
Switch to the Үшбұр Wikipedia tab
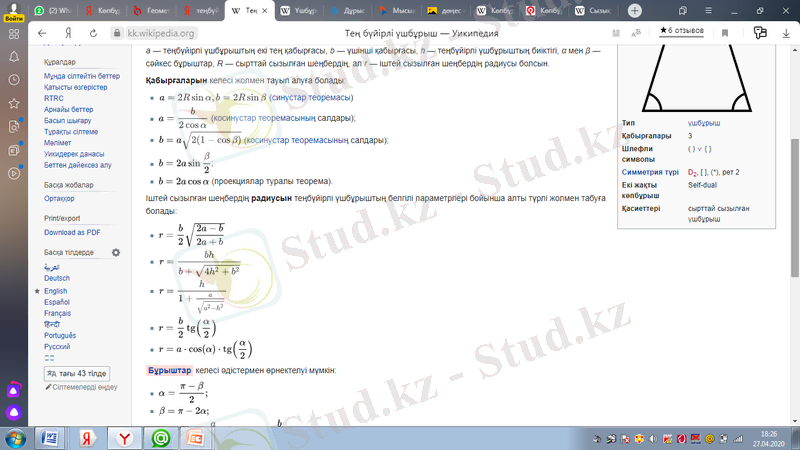click(x=299, y=10)
